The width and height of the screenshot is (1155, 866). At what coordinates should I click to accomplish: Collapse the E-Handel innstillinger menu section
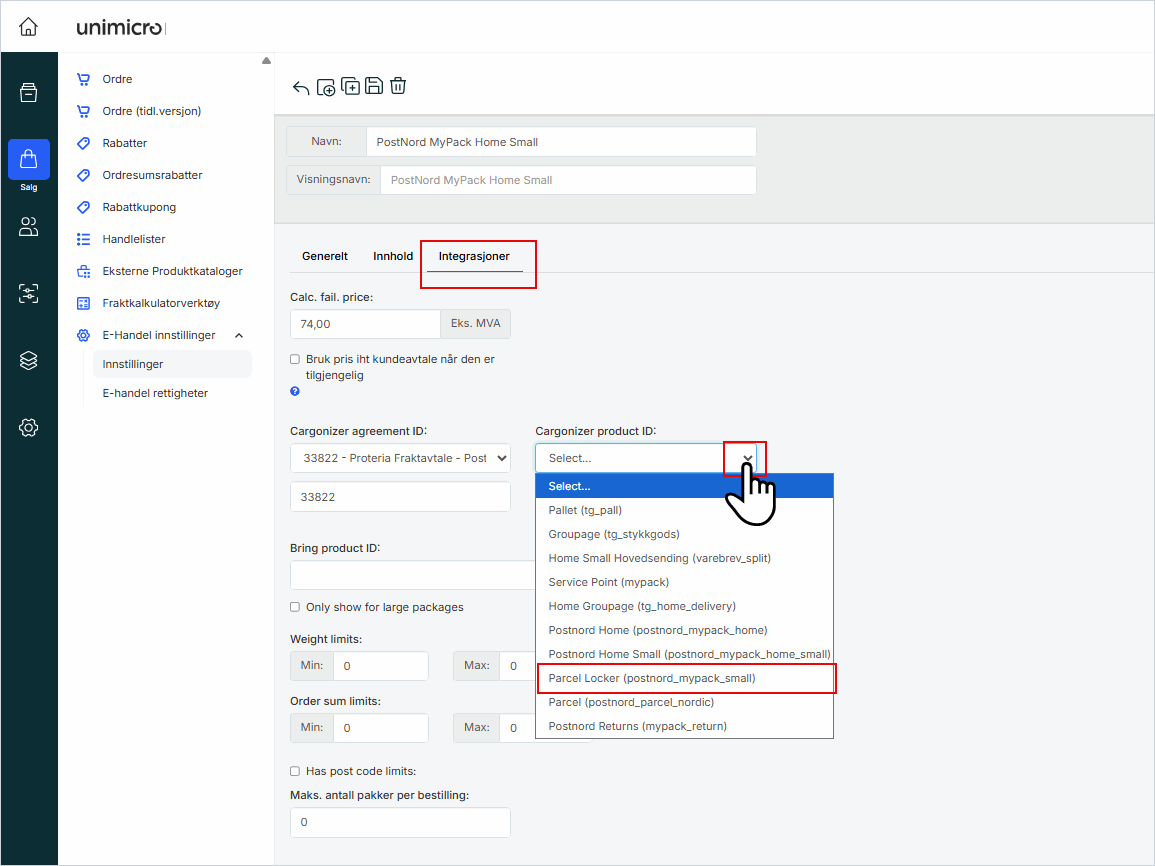[x=238, y=336]
